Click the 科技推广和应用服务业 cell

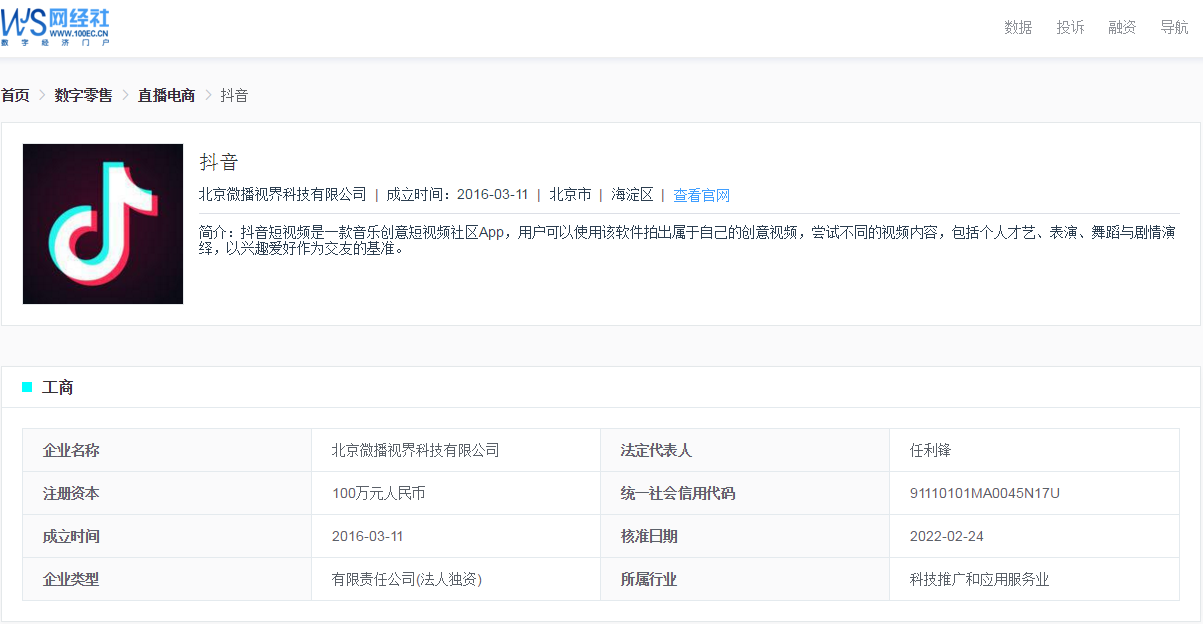pos(1034,579)
